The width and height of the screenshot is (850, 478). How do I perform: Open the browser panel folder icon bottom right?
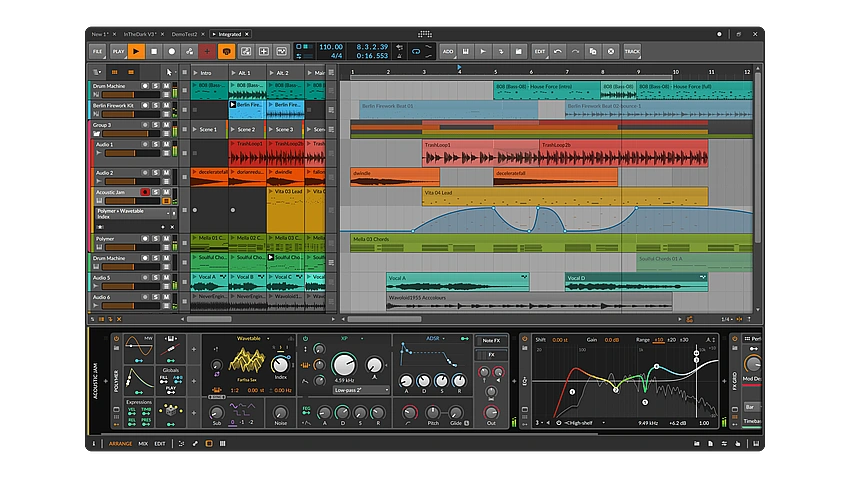[697, 443]
